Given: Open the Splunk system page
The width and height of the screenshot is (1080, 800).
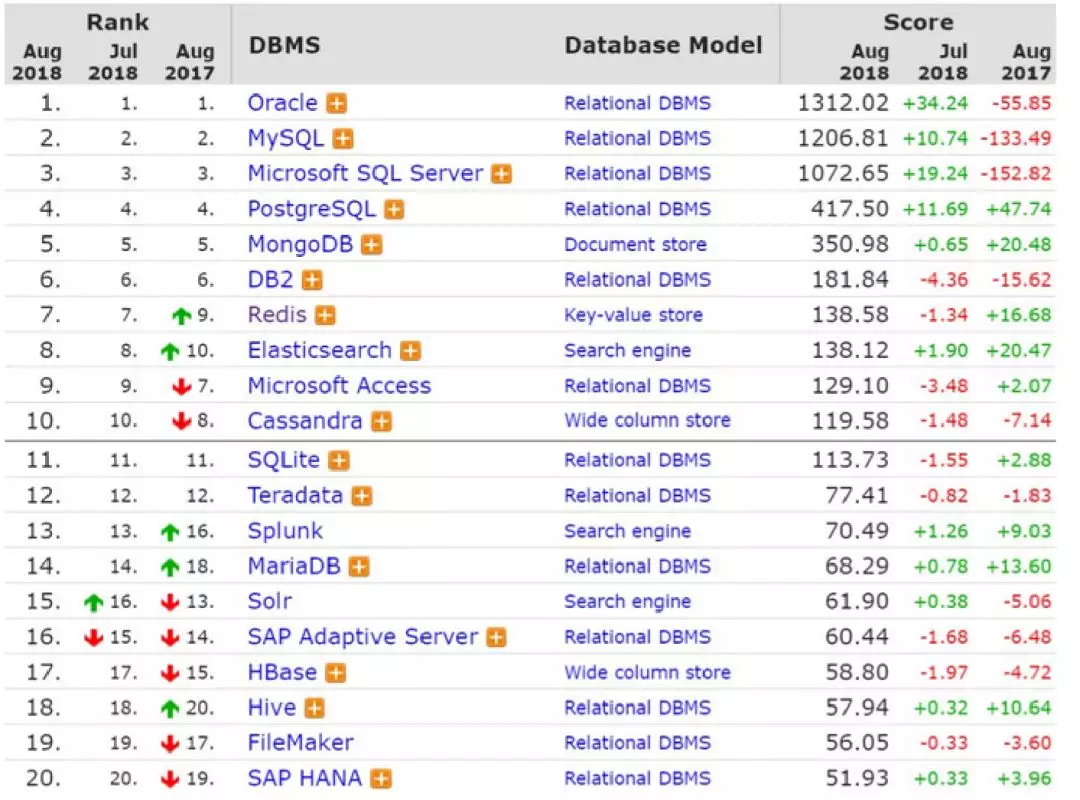Looking at the screenshot, I should [x=285, y=531].
